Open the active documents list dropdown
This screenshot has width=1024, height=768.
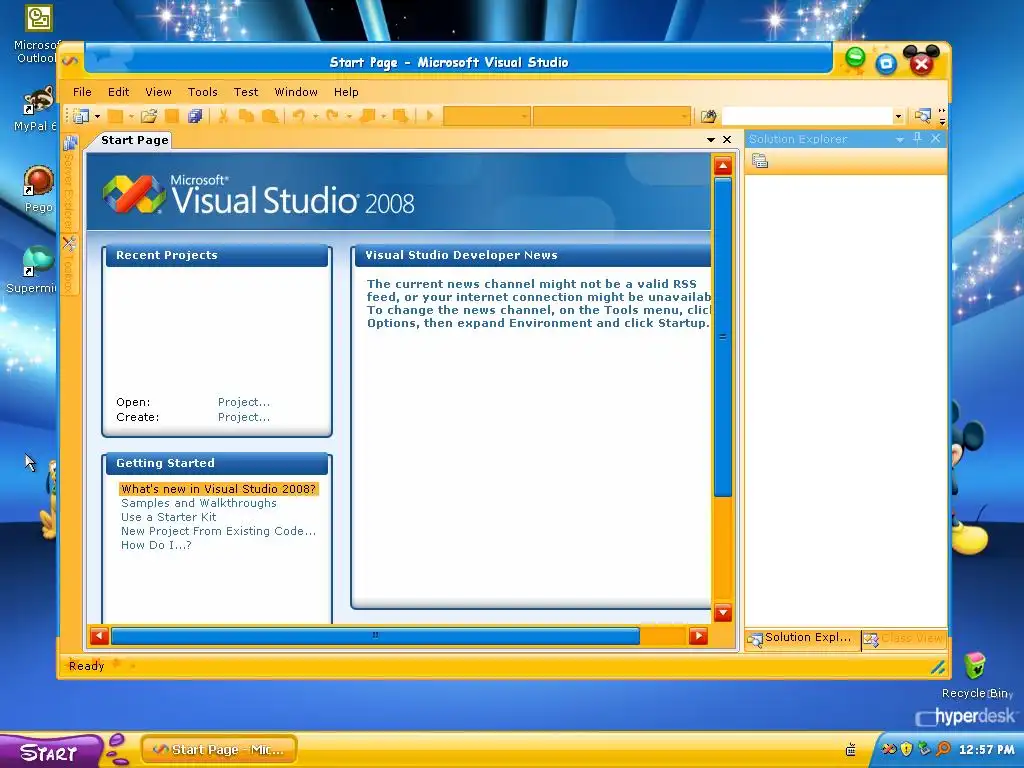711,140
